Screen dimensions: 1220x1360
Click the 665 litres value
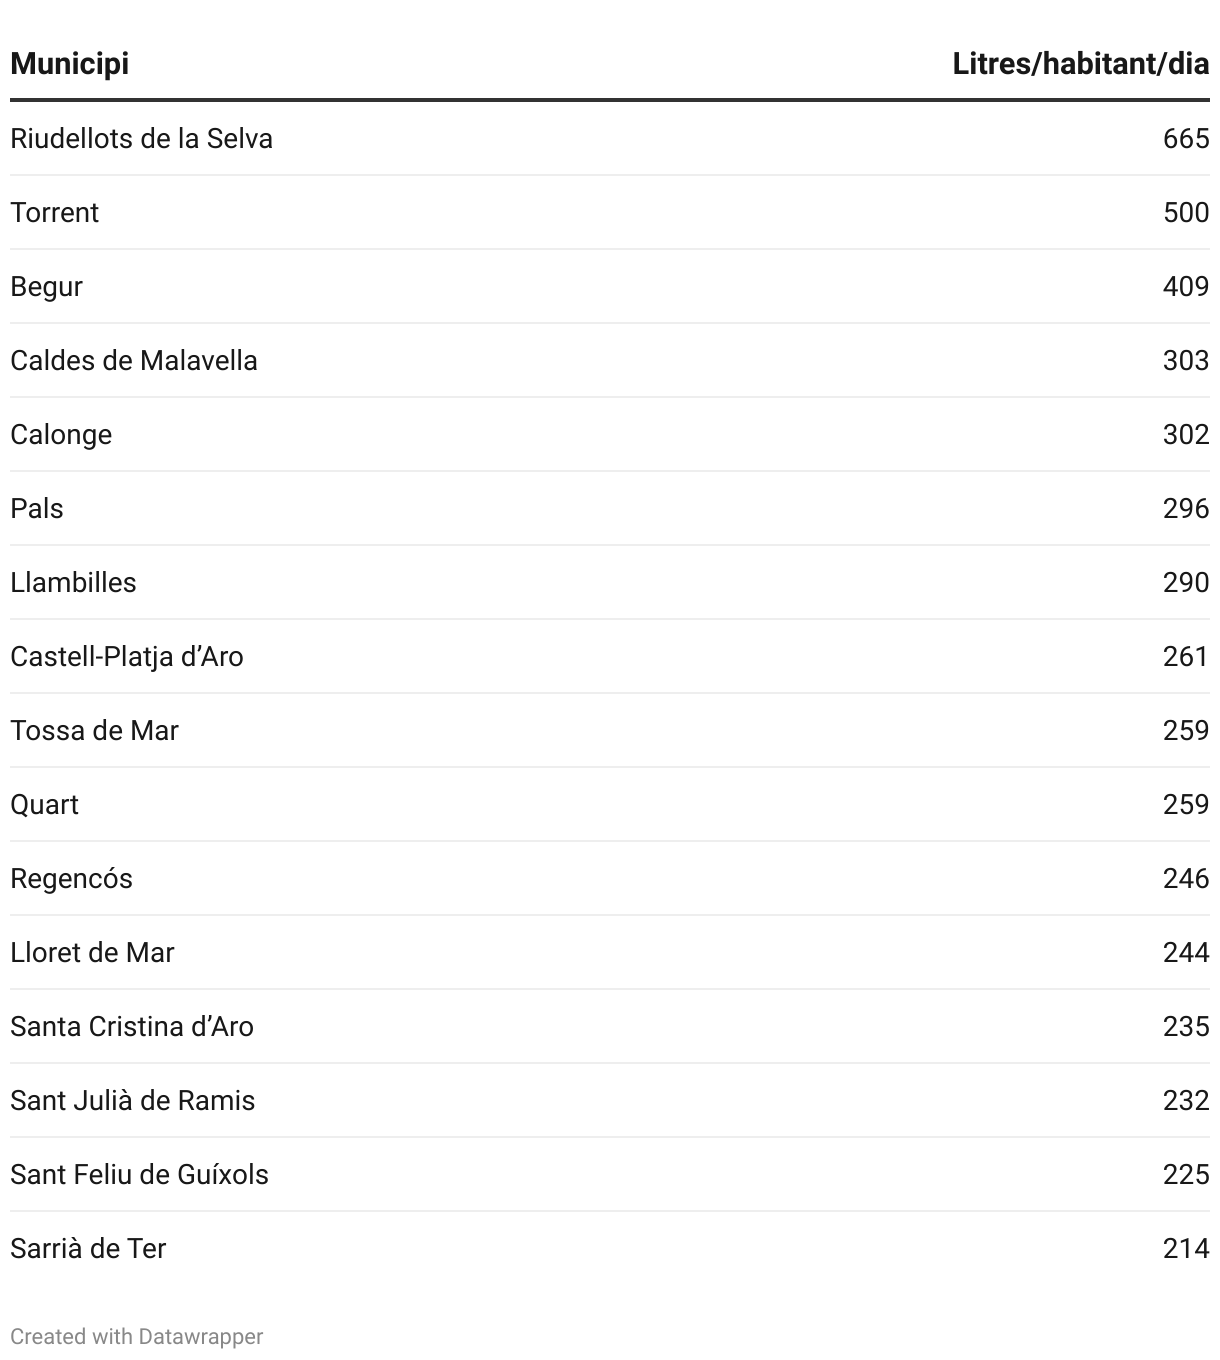click(1186, 138)
